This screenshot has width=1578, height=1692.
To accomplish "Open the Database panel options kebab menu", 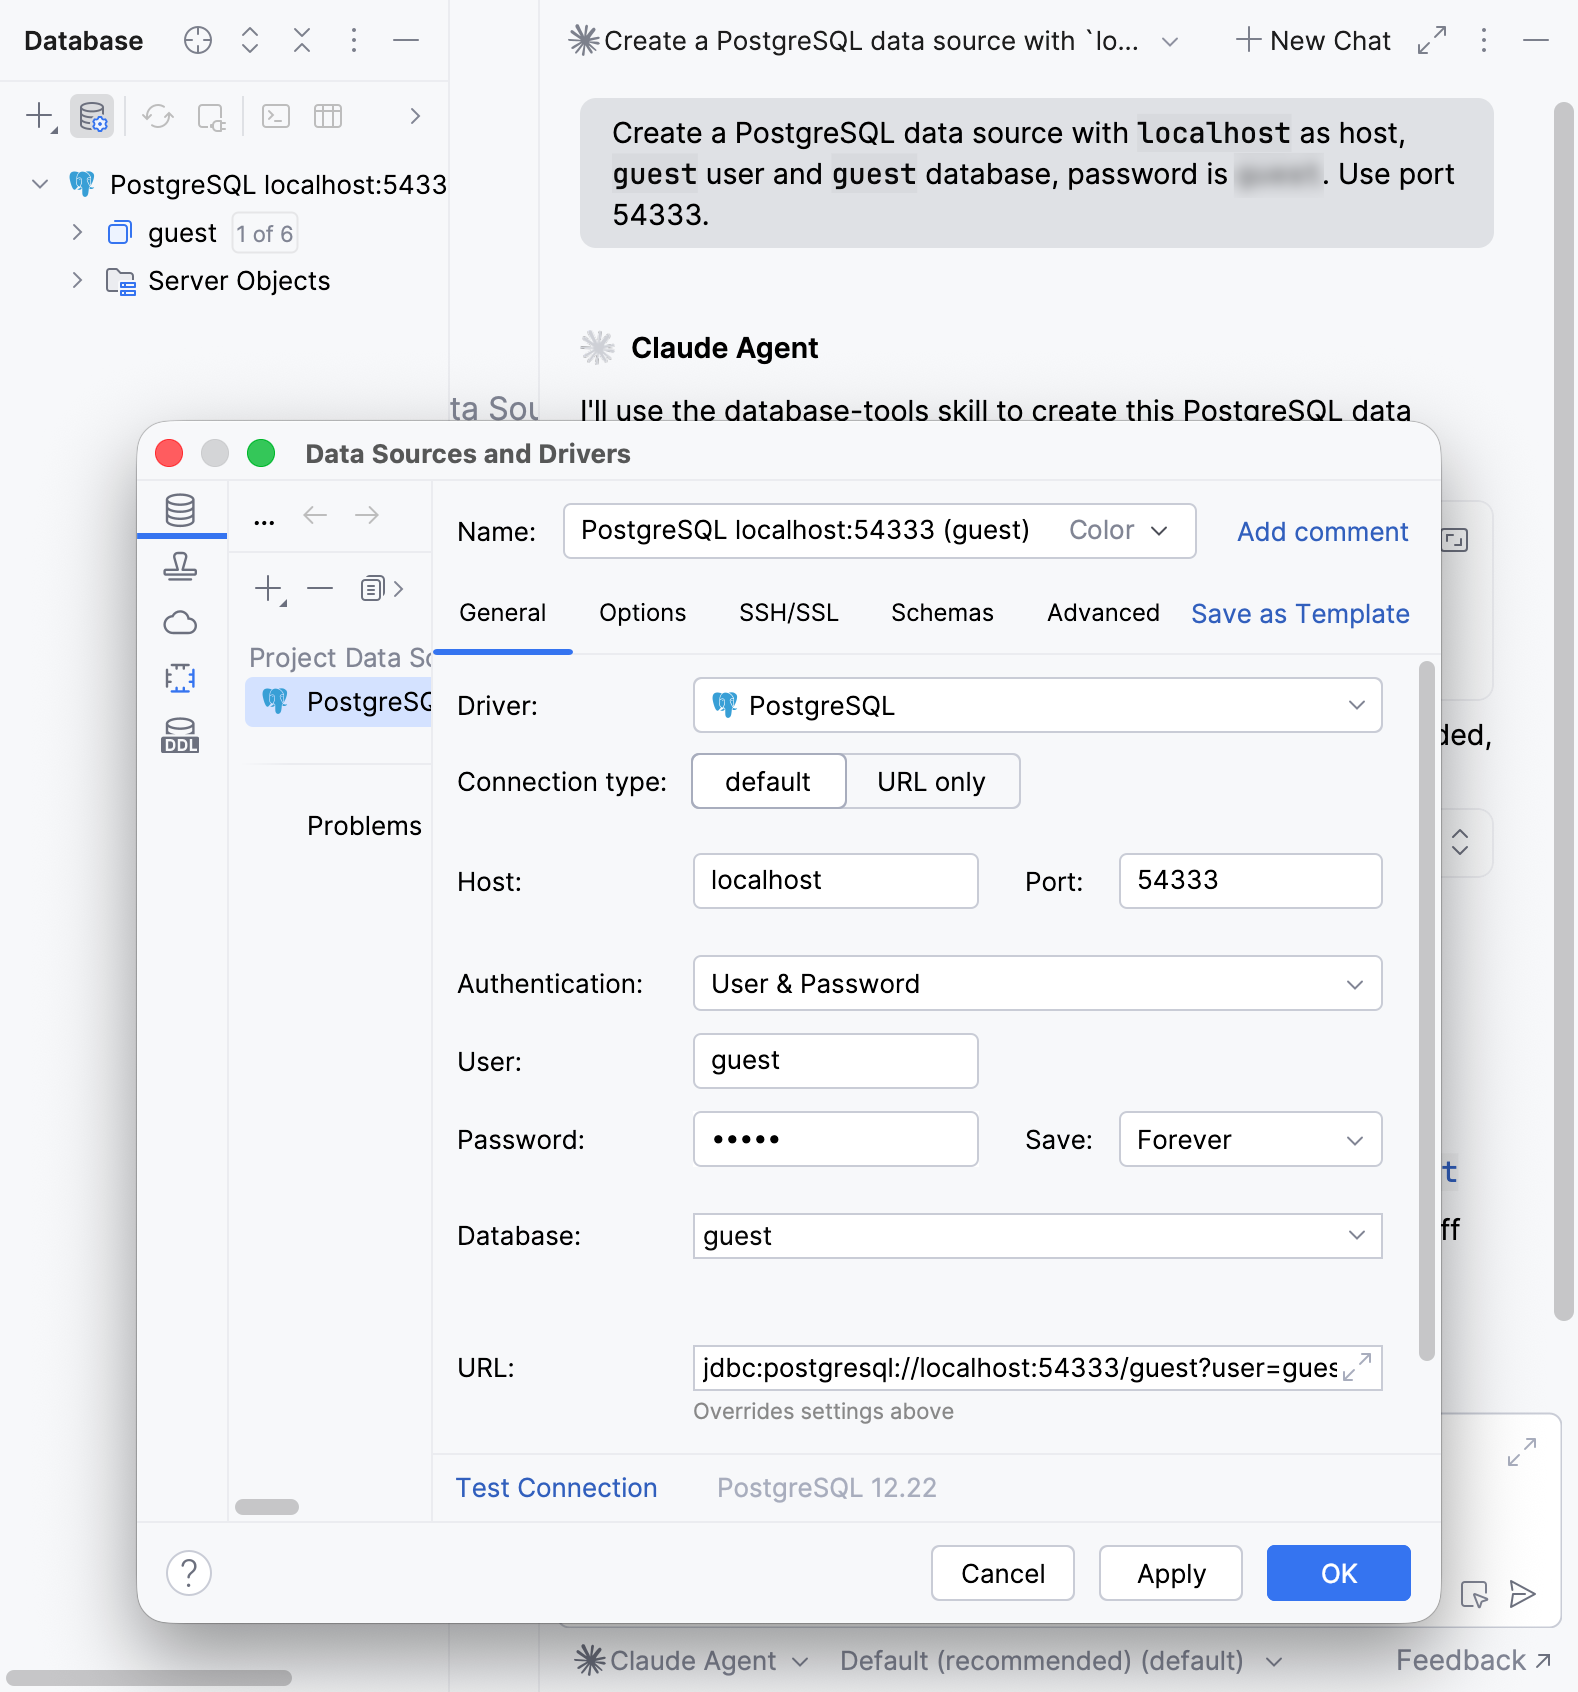I will [354, 40].
